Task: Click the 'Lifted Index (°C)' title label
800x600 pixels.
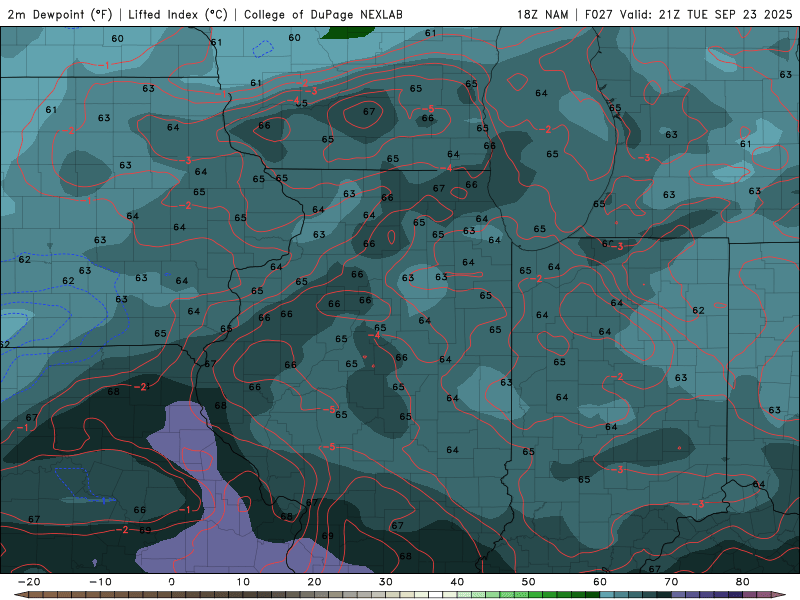Action: (x=178, y=14)
